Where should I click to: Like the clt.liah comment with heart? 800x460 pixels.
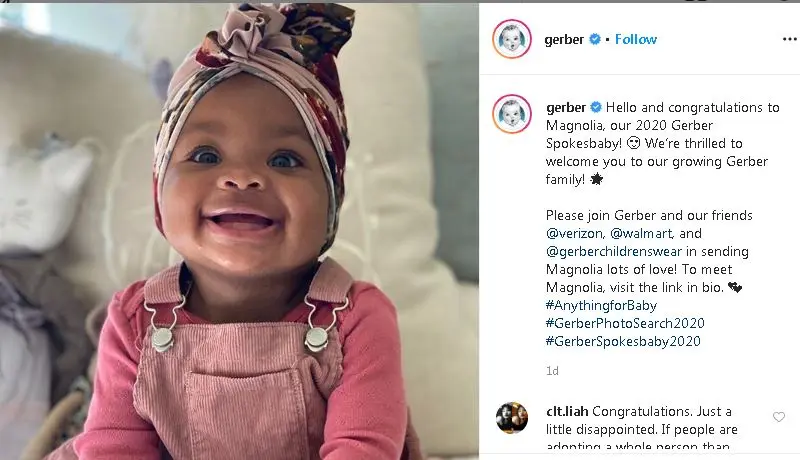[779, 417]
